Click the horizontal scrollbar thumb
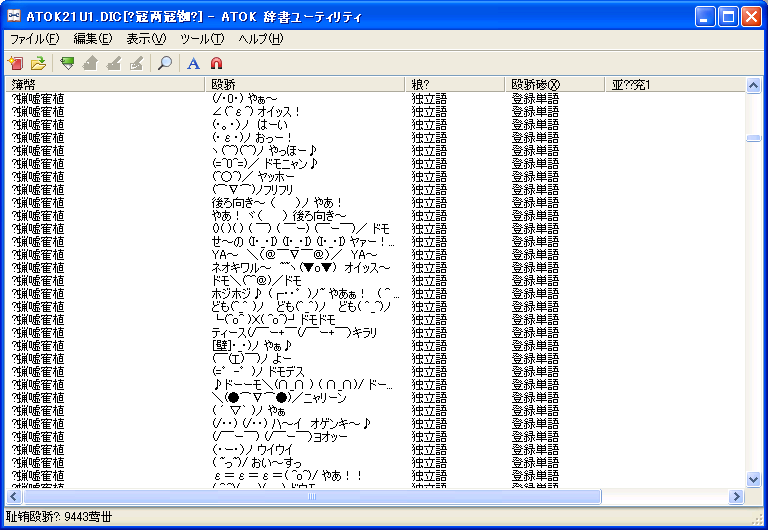This screenshot has height=530, width=768. [312, 497]
